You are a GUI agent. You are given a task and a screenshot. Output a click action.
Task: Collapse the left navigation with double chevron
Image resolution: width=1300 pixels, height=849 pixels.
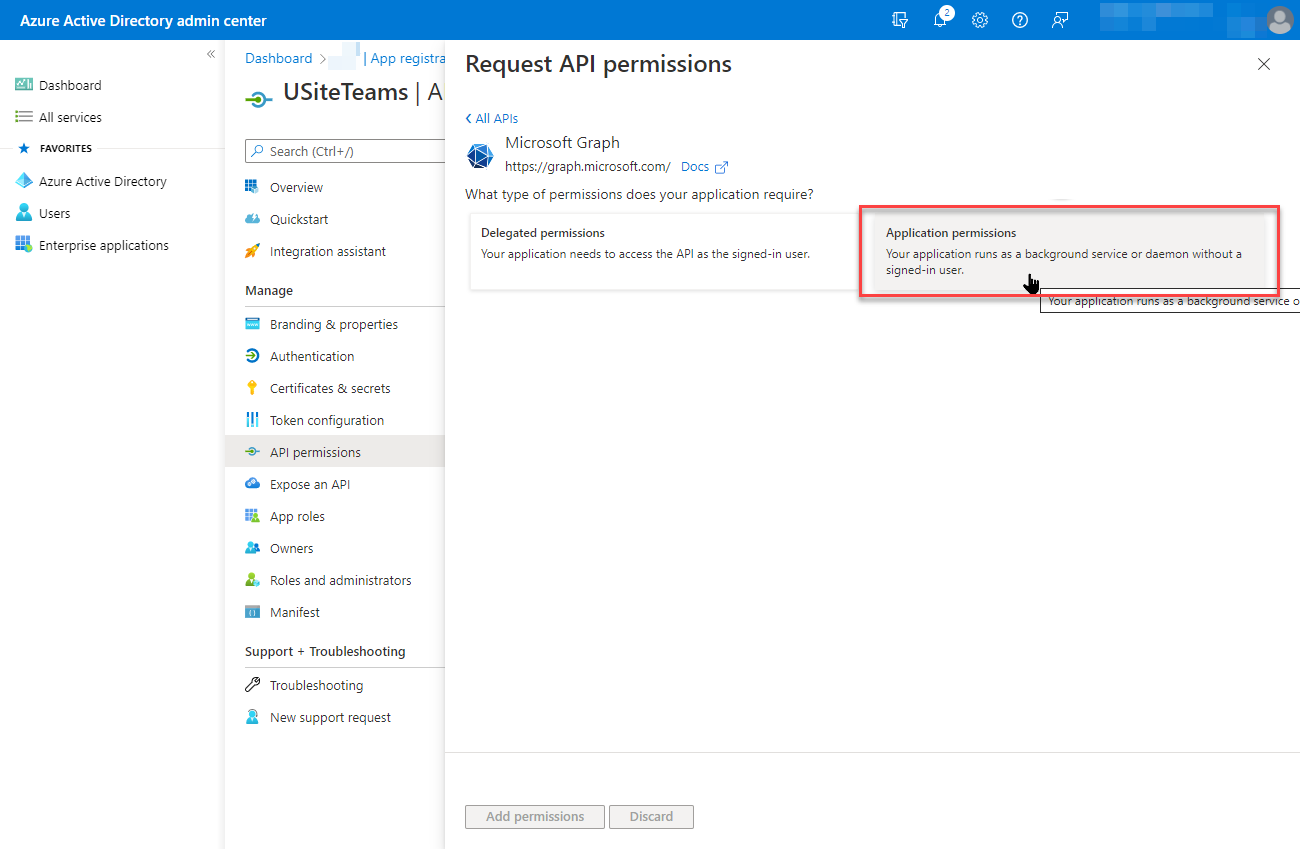[x=211, y=54]
